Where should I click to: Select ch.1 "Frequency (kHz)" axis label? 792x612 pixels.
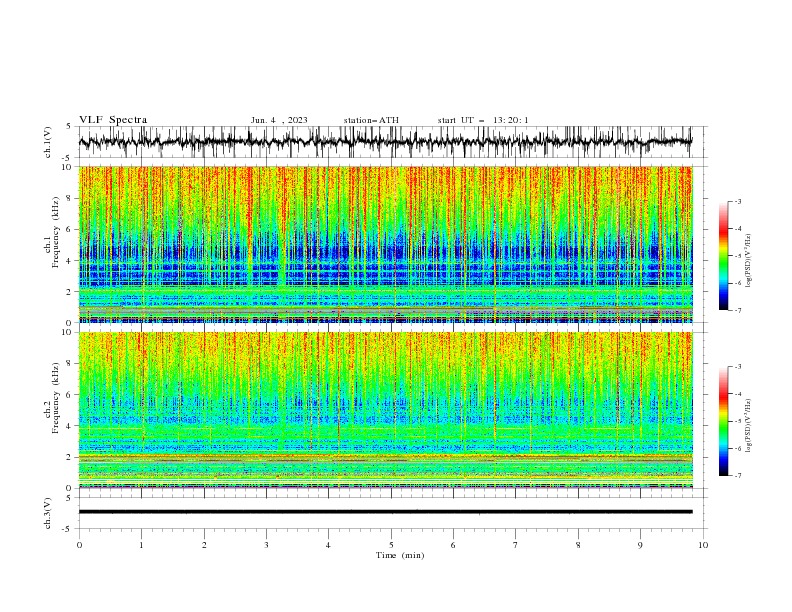tap(56, 233)
